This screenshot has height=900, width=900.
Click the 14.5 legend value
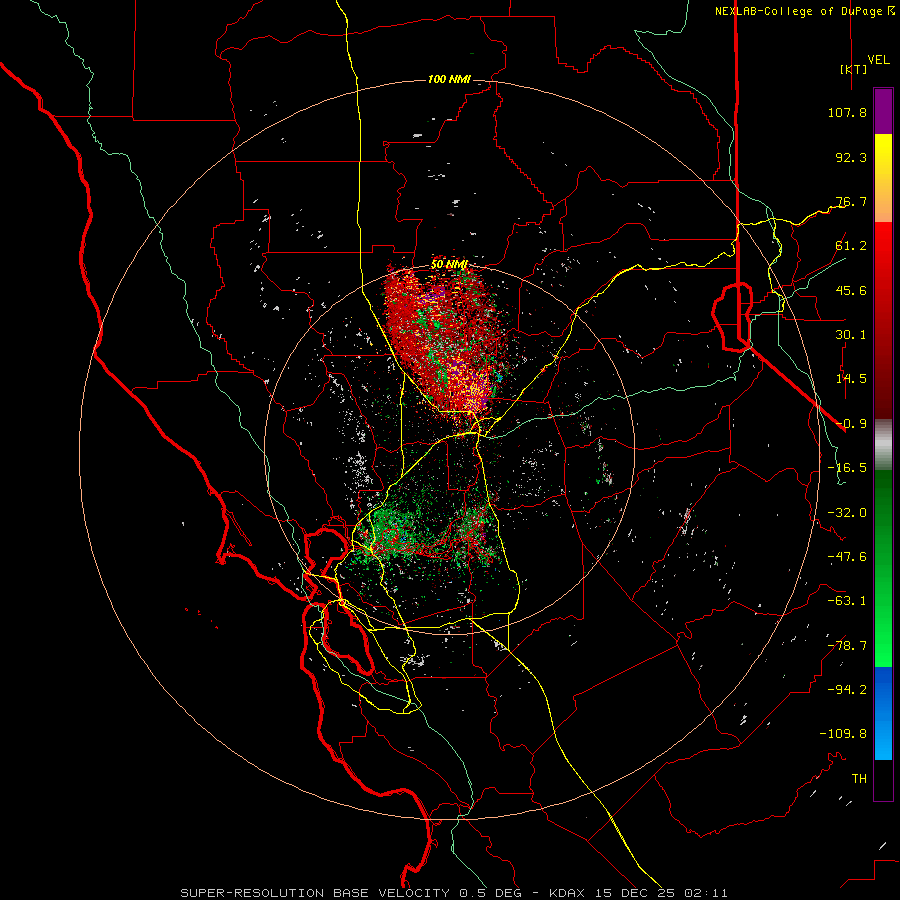pyautogui.click(x=851, y=379)
